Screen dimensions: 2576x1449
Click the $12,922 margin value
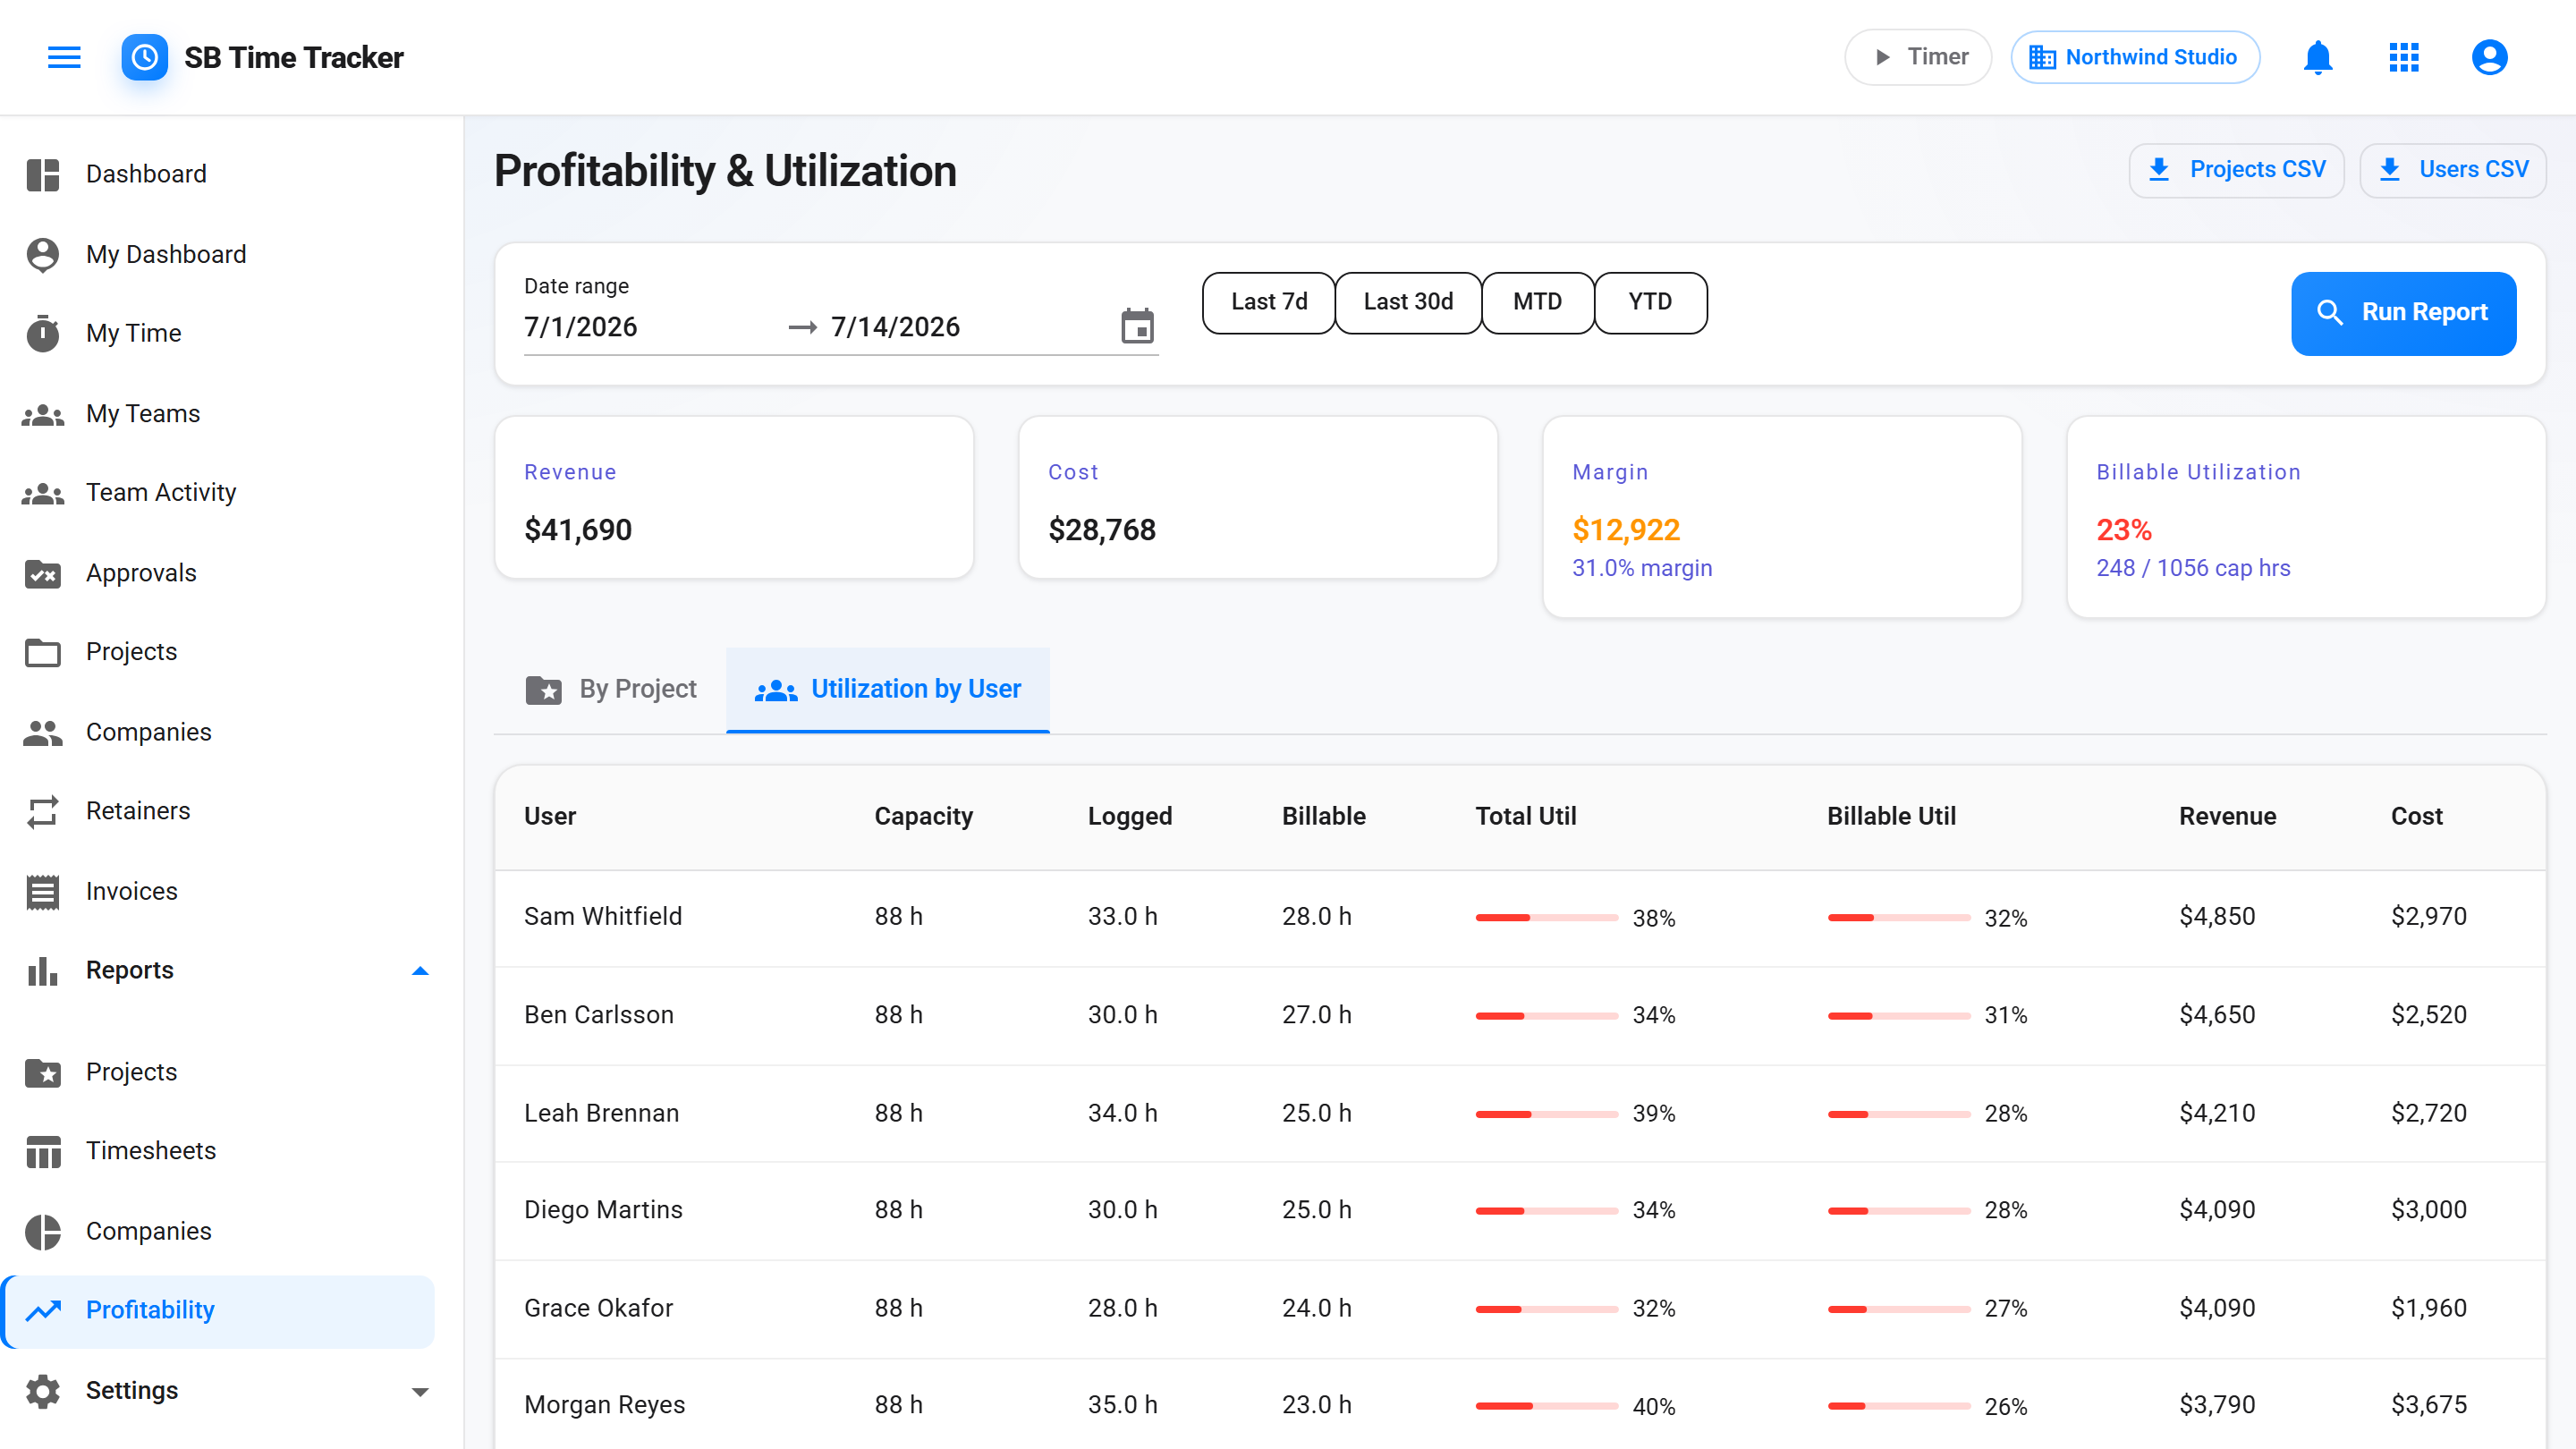click(x=1625, y=530)
